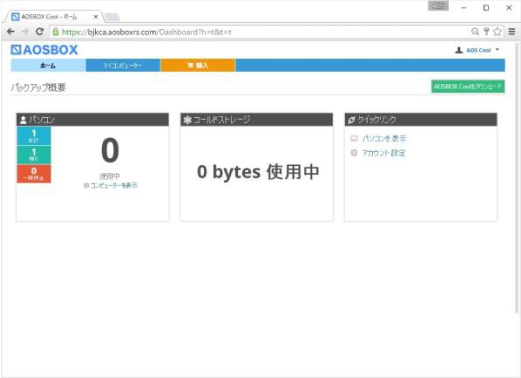Image resolution: width=521 pixels, height=378 pixels.
Task: Click the パソコンを表示 quick link
Action: pos(384,138)
